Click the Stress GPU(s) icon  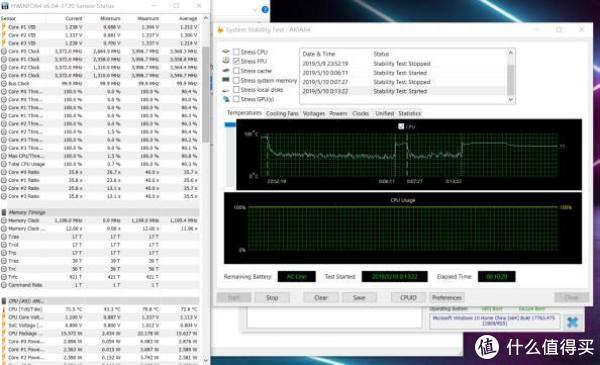pyautogui.click(x=226, y=99)
